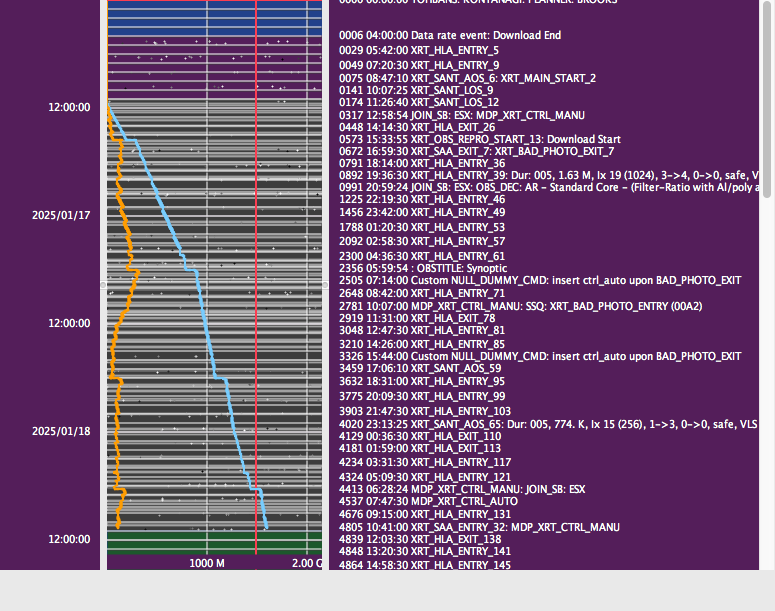
Task: Click the MDP_XRT_CTRL_AUTO event at 07:47:30
Action: pyautogui.click(x=428, y=500)
